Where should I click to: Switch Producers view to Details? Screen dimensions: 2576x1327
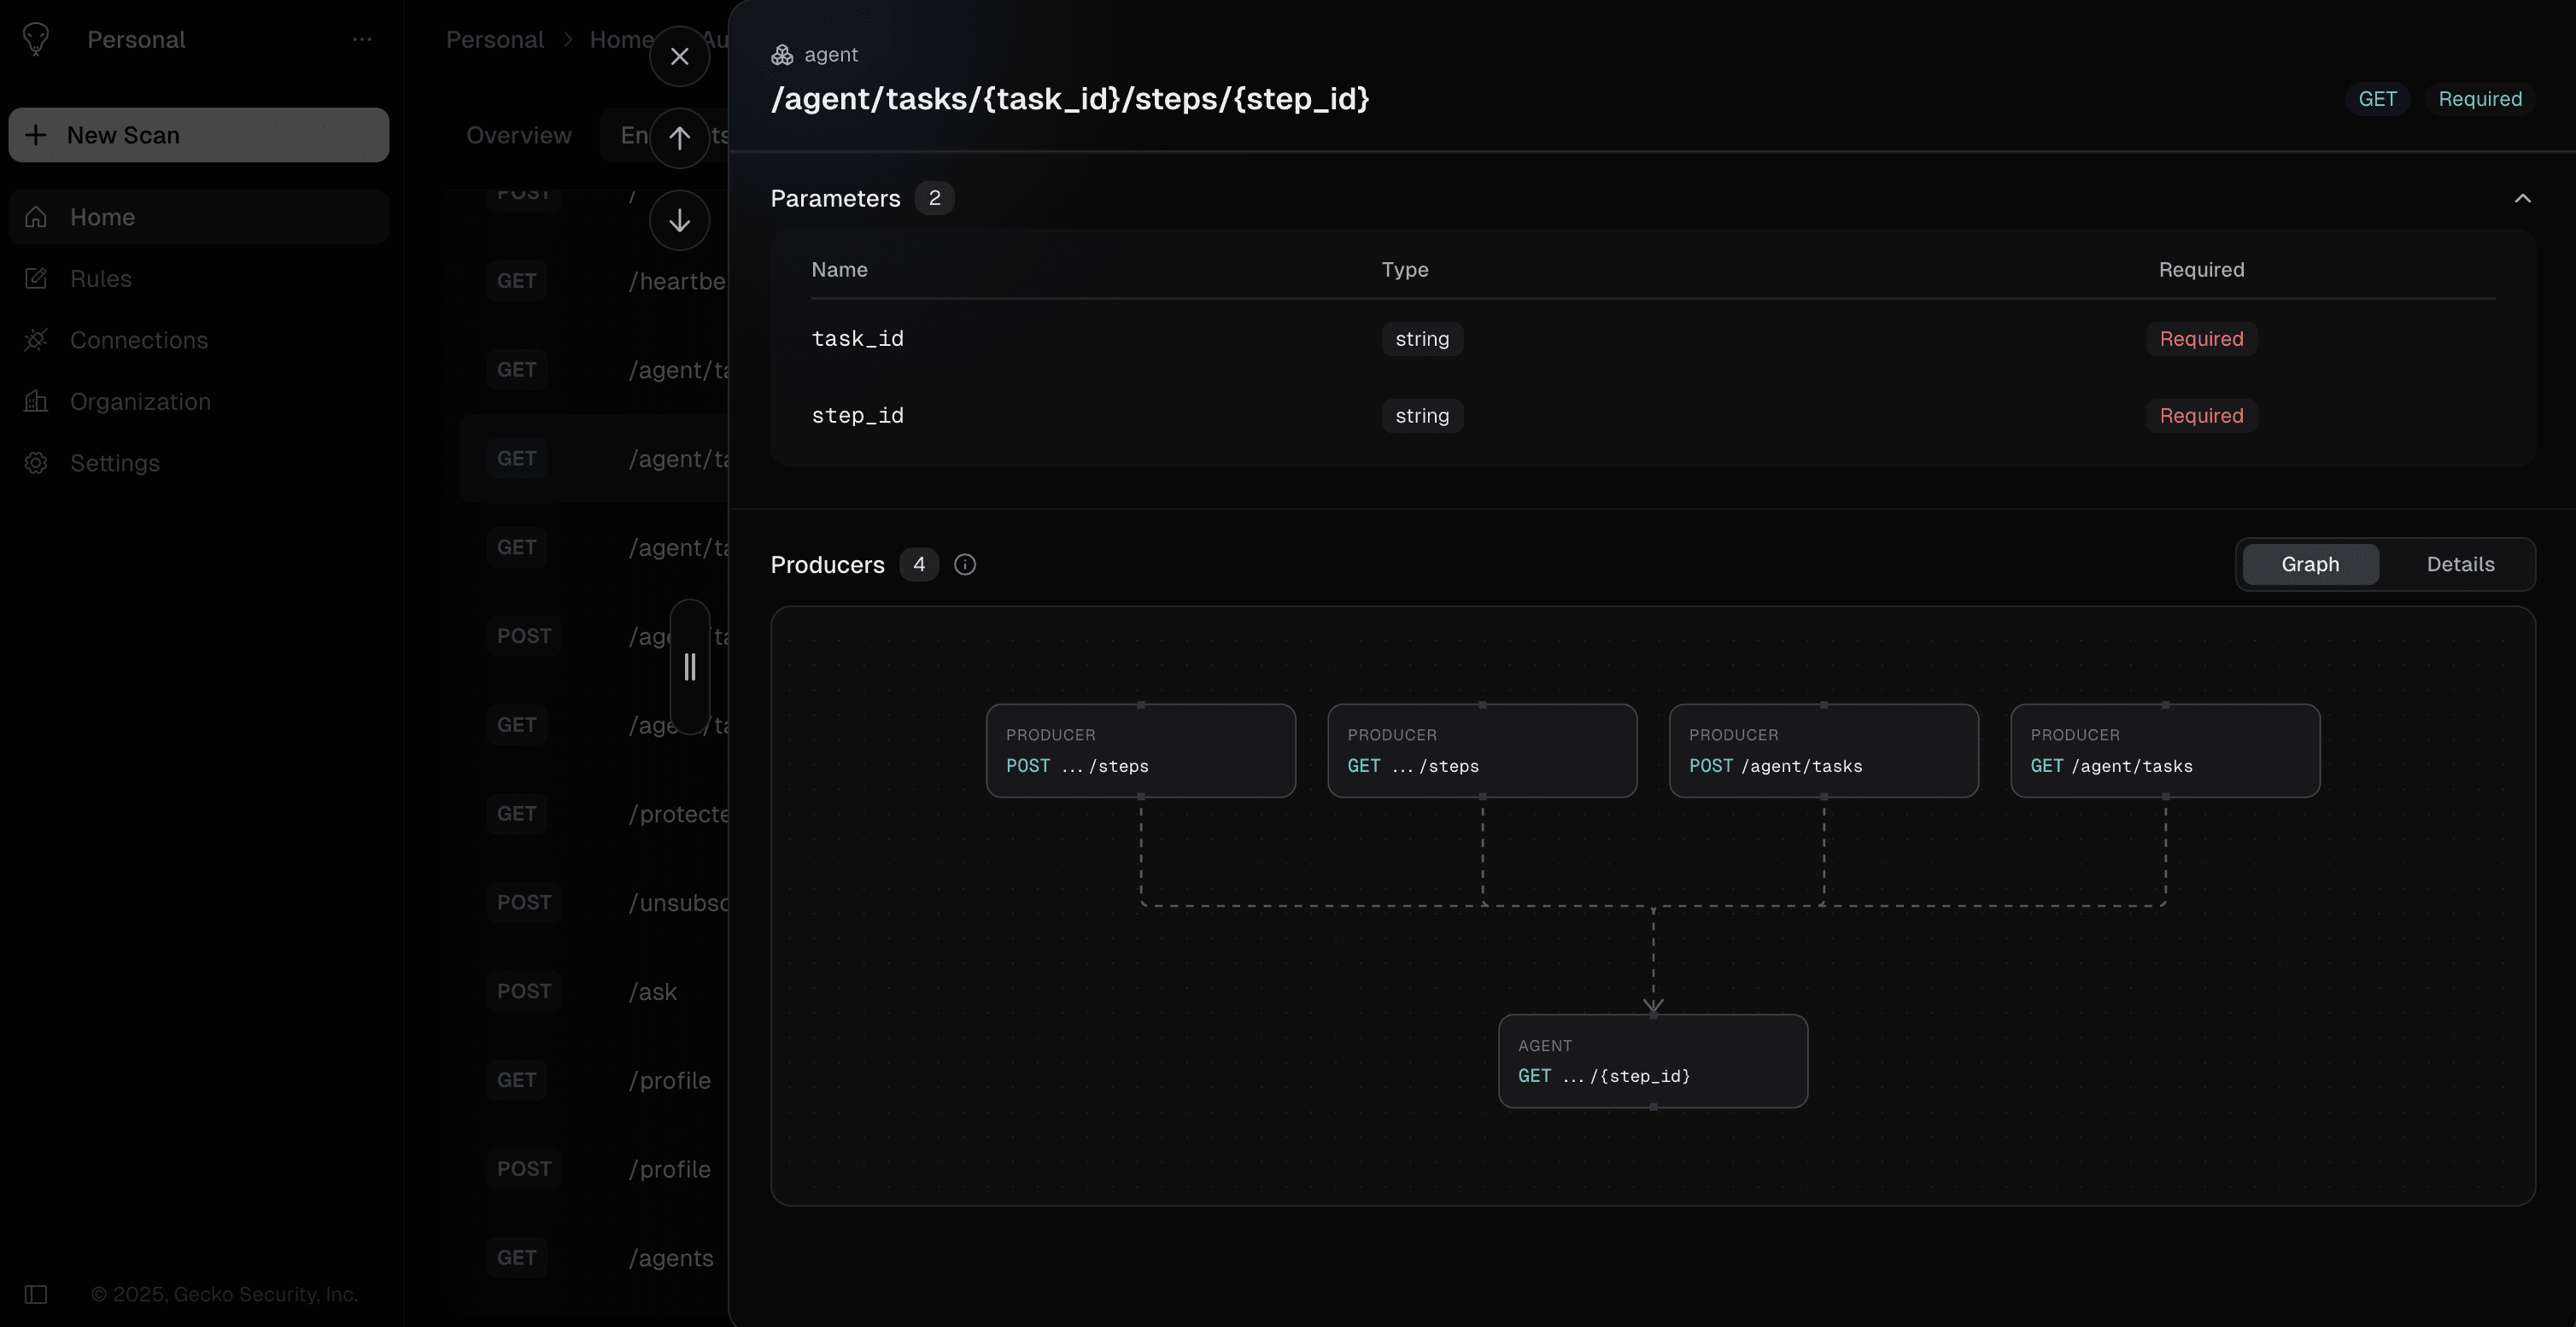[2459, 565]
